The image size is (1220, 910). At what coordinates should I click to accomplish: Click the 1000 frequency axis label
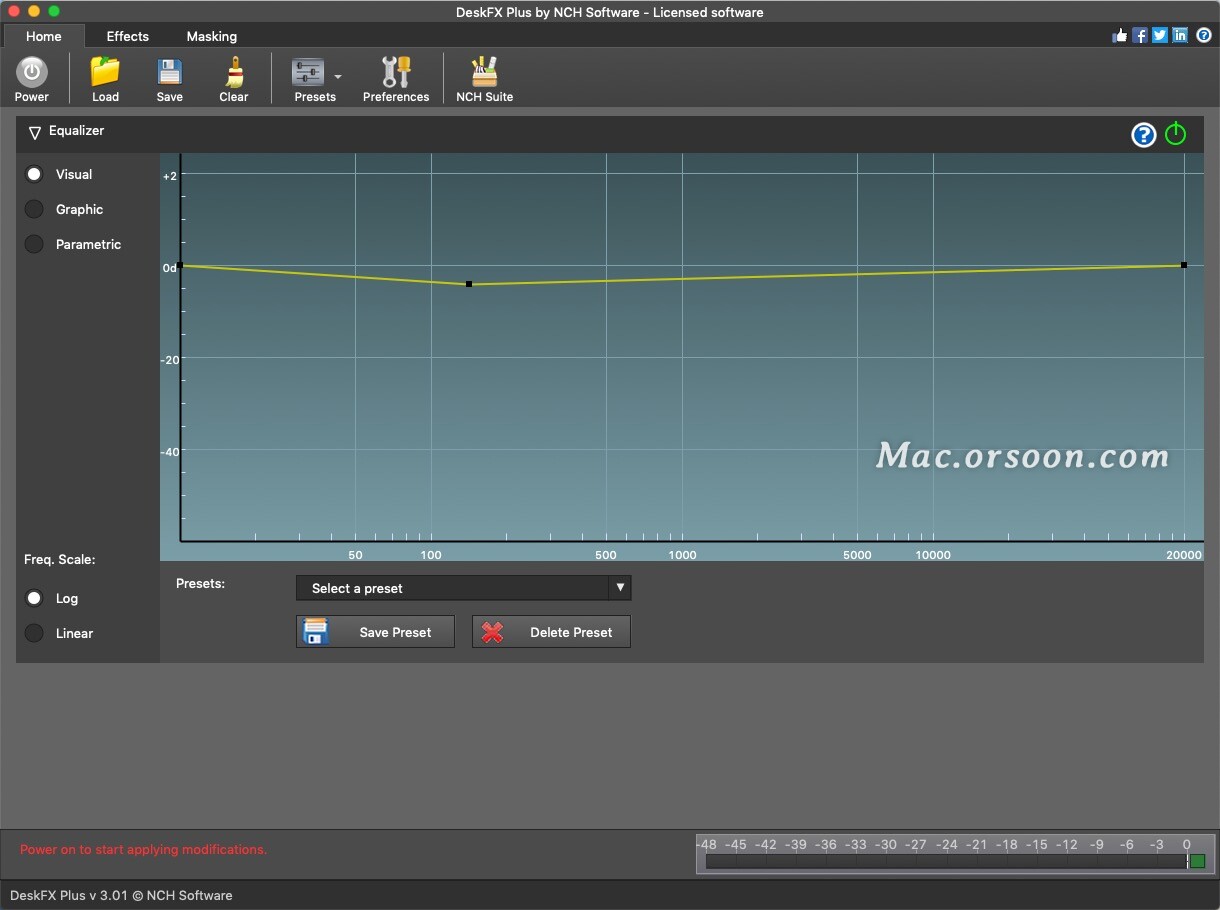coord(682,555)
